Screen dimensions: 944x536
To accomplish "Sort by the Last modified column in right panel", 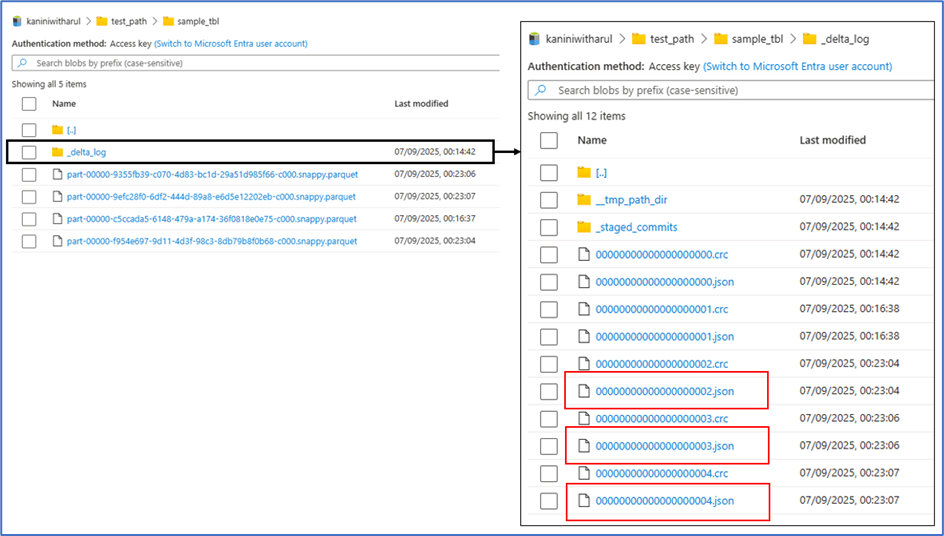I will (832, 140).
